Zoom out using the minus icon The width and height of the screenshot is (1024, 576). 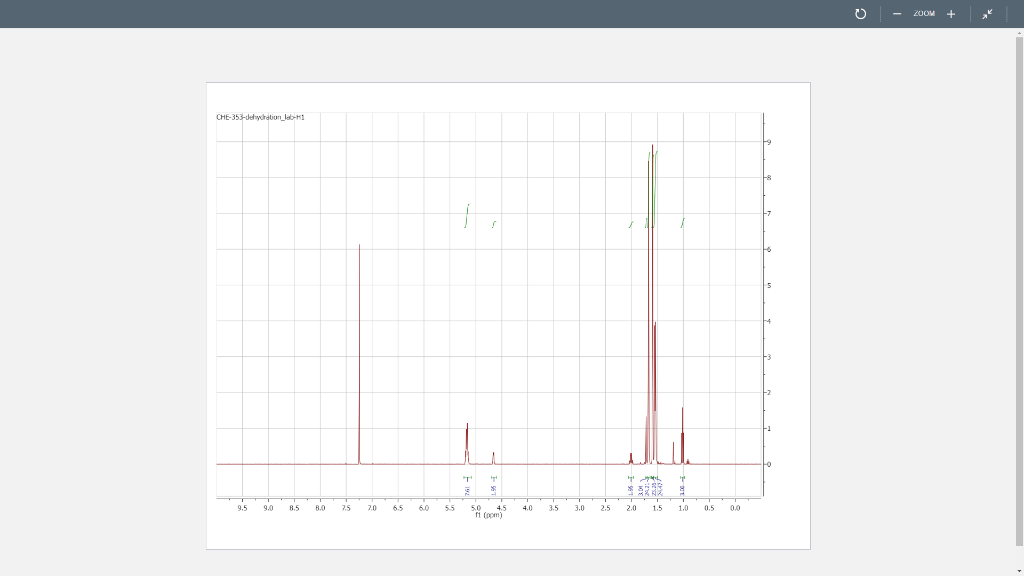(897, 14)
